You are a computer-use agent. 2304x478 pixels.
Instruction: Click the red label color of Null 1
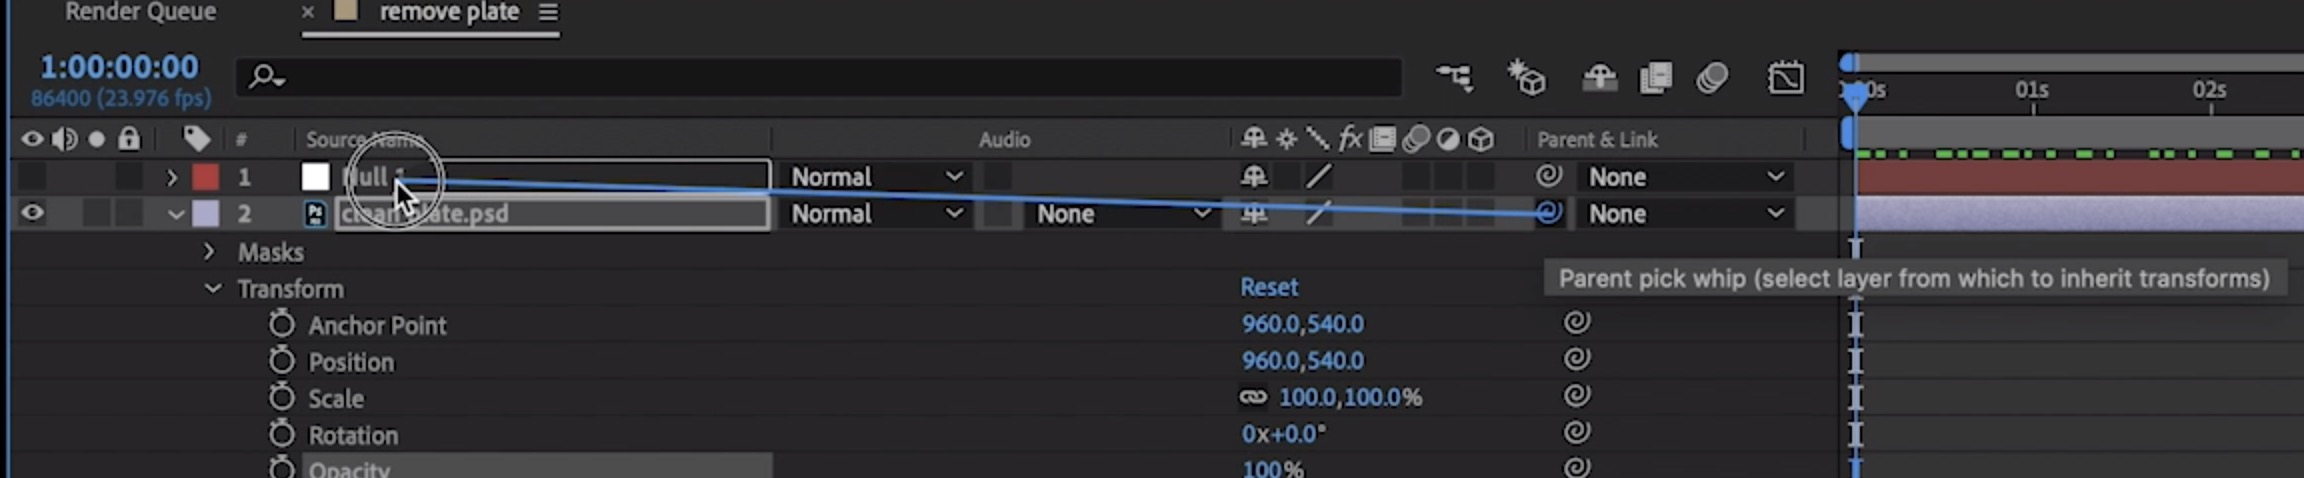205,177
